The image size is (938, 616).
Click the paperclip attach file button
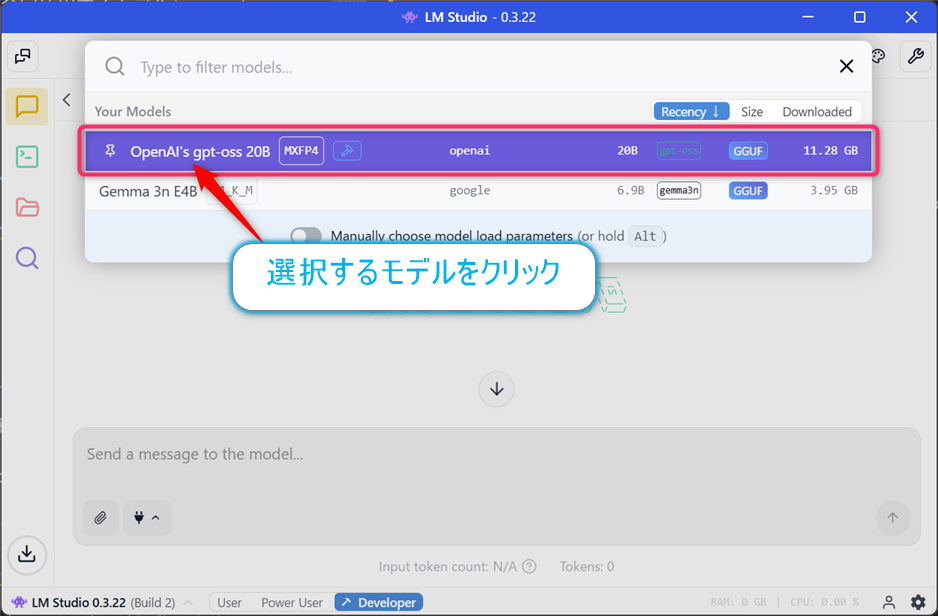pyautogui.click(x=100, y=517)
